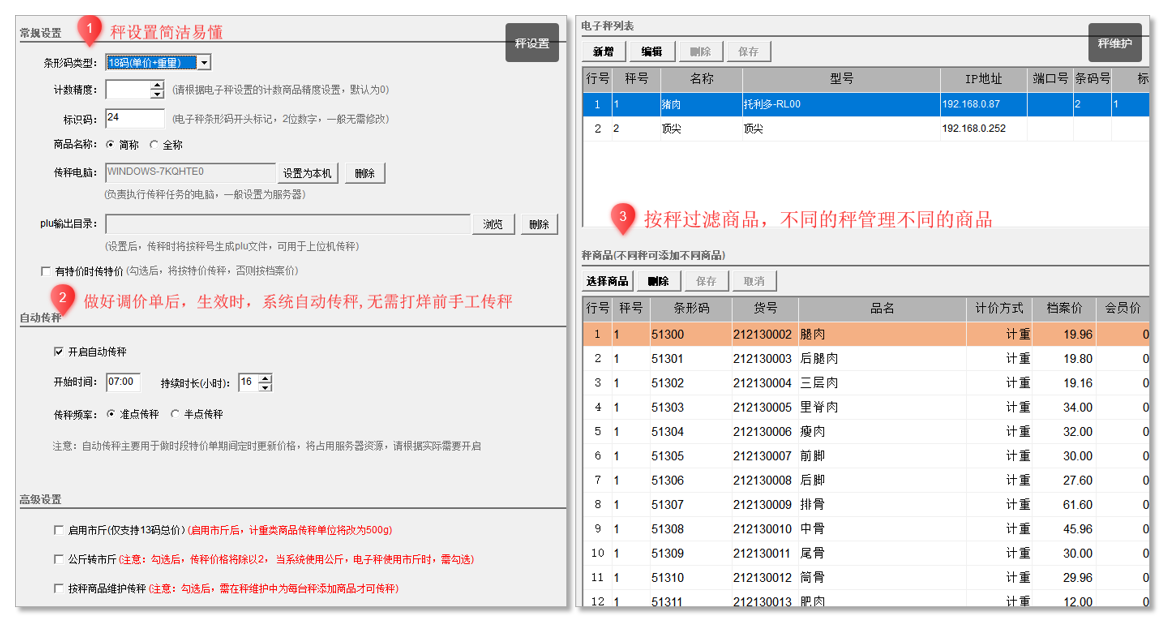Screen dimensions: 1160x621
Task: Select product row 后脚
Action: (x=866, y=481)
